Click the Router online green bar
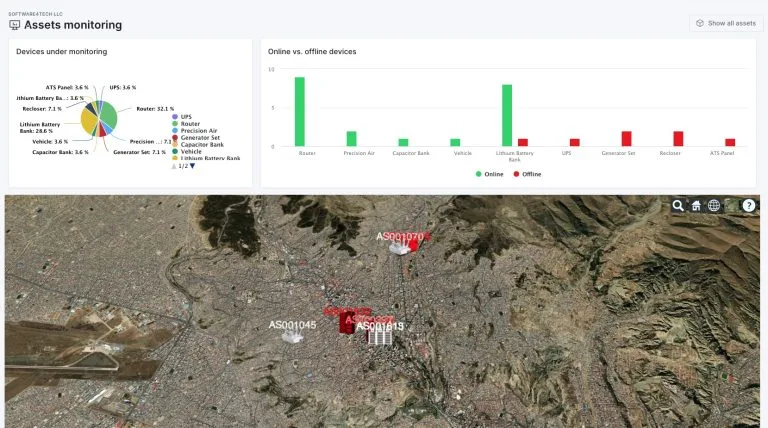768x428 pixels. (300, 112)
